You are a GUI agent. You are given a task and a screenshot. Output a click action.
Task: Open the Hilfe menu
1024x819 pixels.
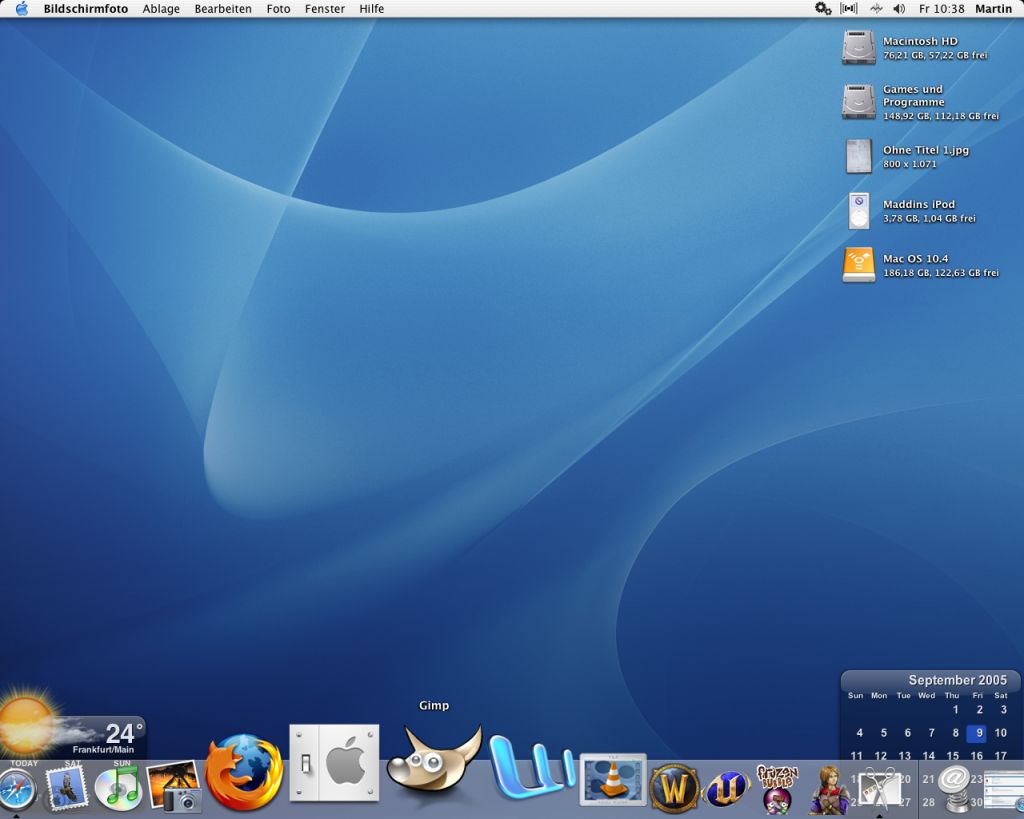click(x=372, y=8)
